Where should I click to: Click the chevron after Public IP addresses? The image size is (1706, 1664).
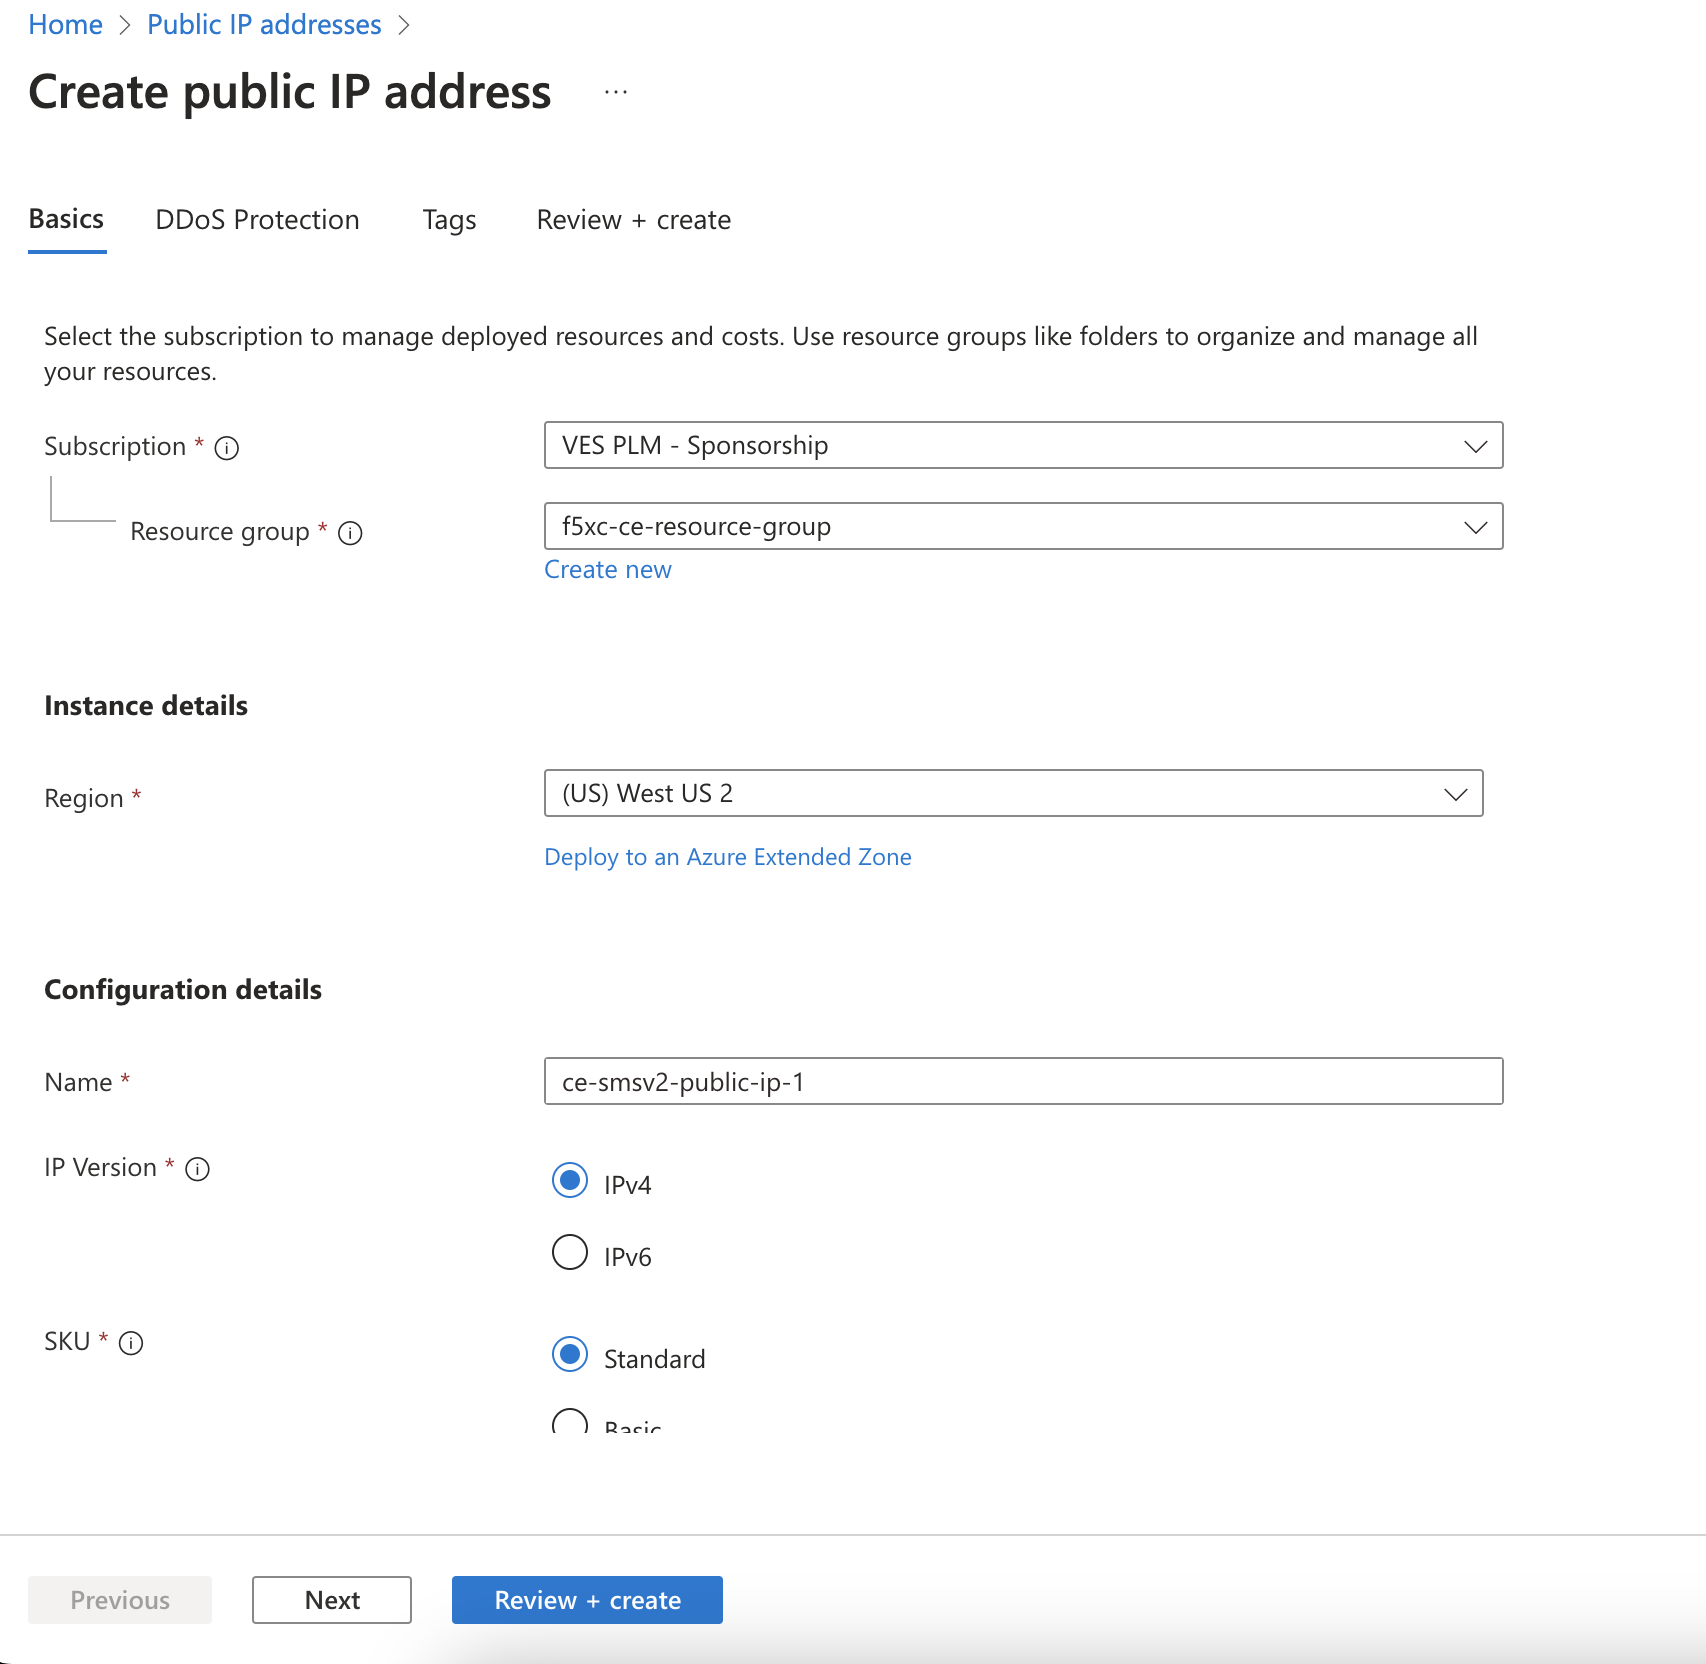pyautogui.click(x=405, y=24)
